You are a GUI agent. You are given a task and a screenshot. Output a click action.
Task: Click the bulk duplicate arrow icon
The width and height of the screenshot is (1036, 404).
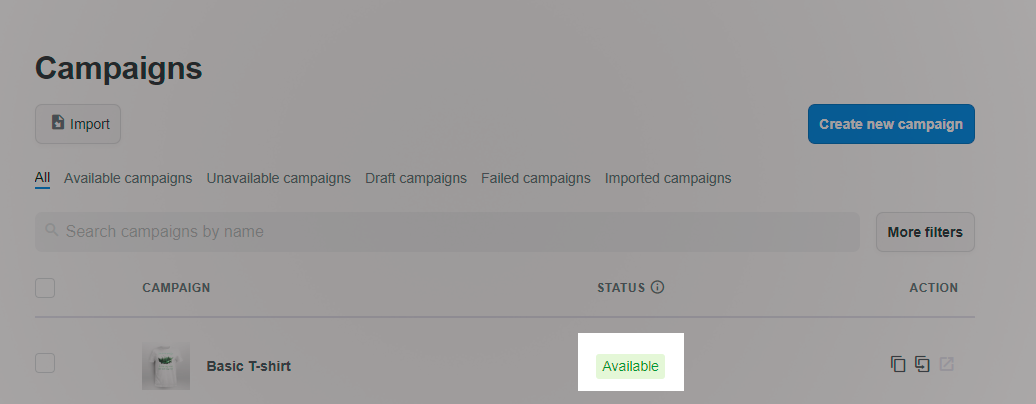pos(922,364)
